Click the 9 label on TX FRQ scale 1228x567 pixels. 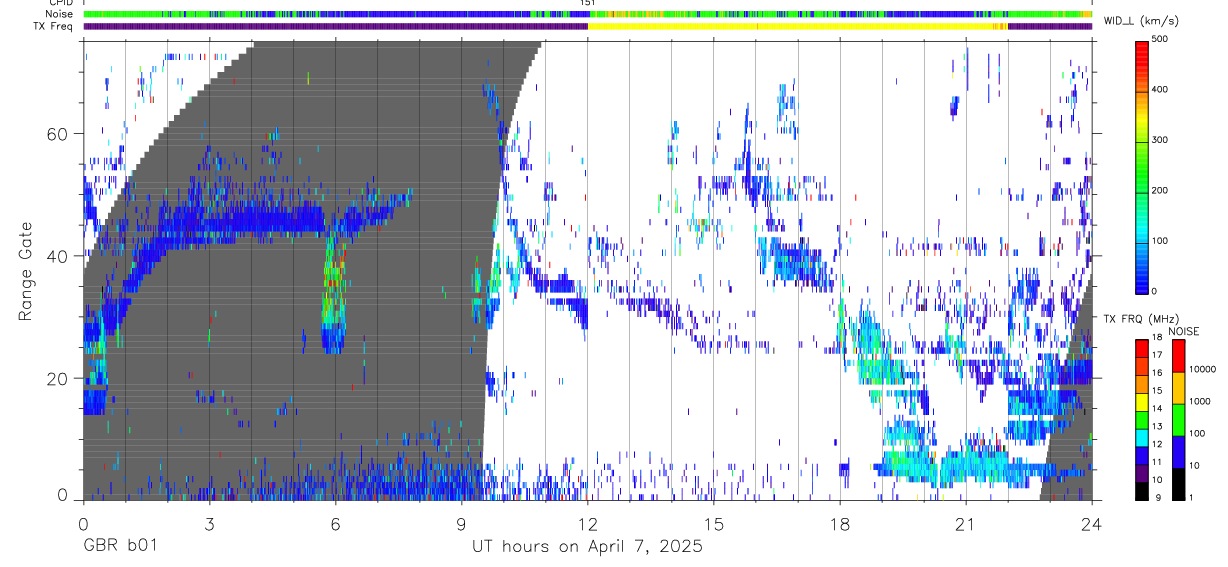1156,498
